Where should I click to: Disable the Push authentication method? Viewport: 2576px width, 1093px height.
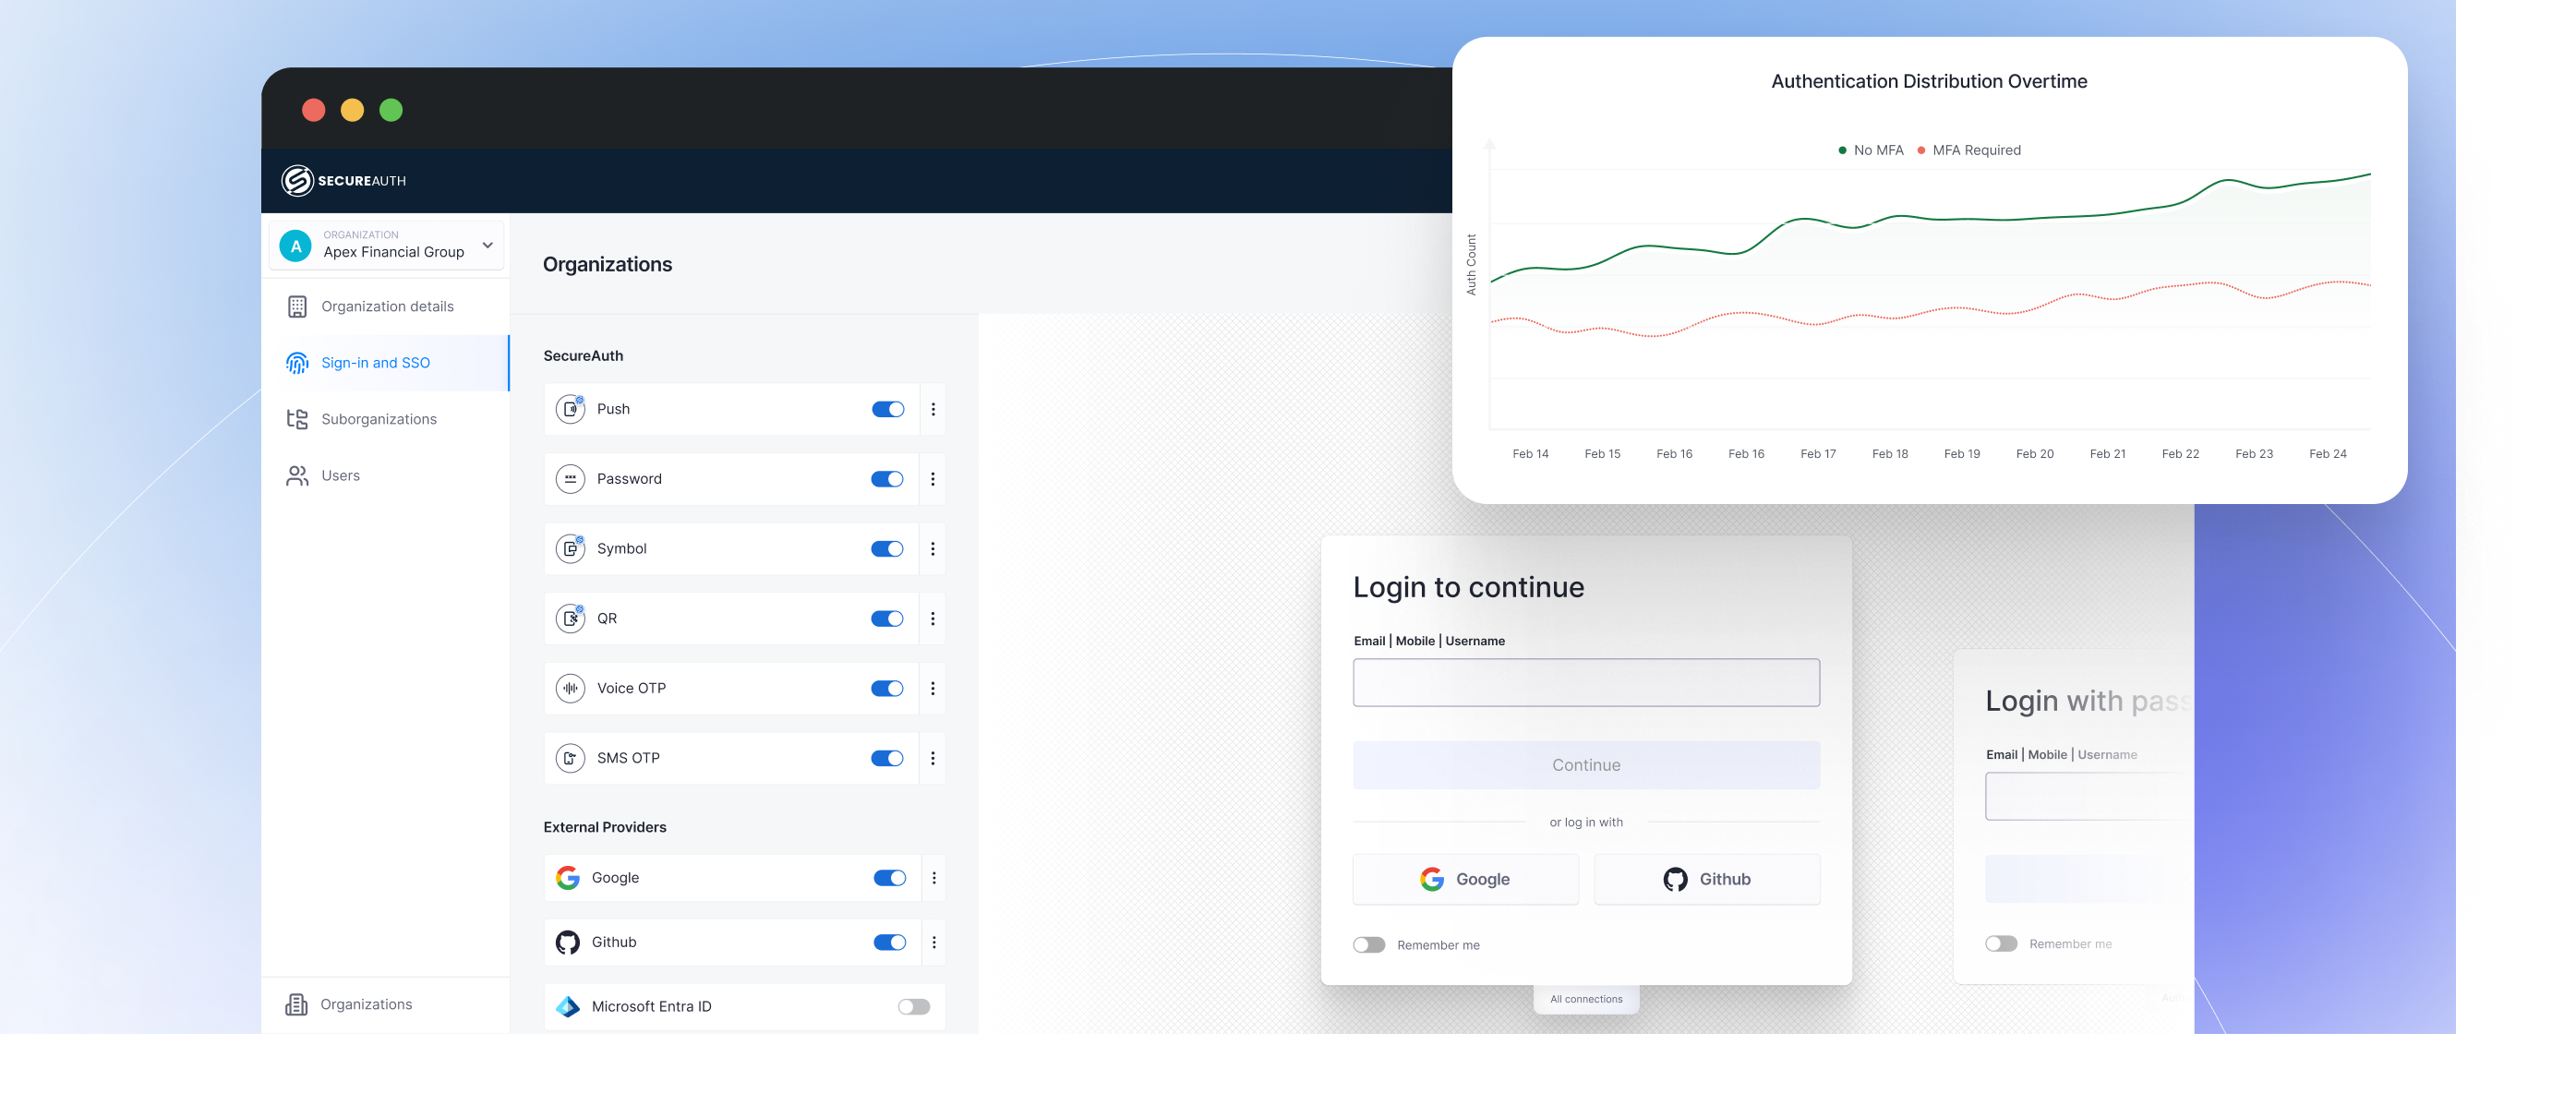coord(887,409)
